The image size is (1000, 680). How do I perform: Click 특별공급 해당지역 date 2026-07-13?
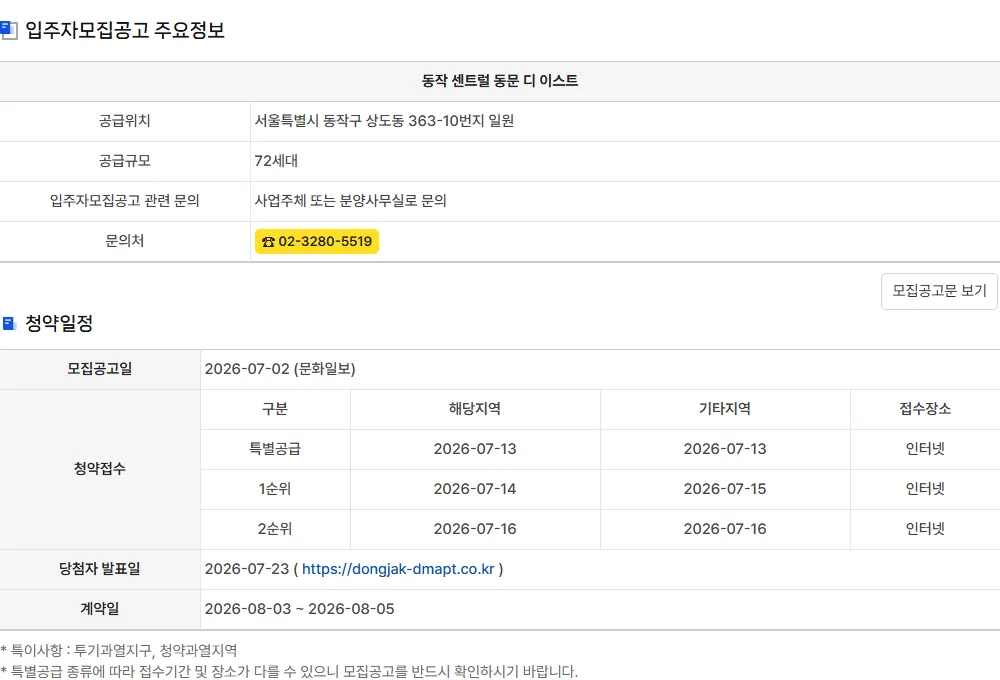tap(474, 449)
